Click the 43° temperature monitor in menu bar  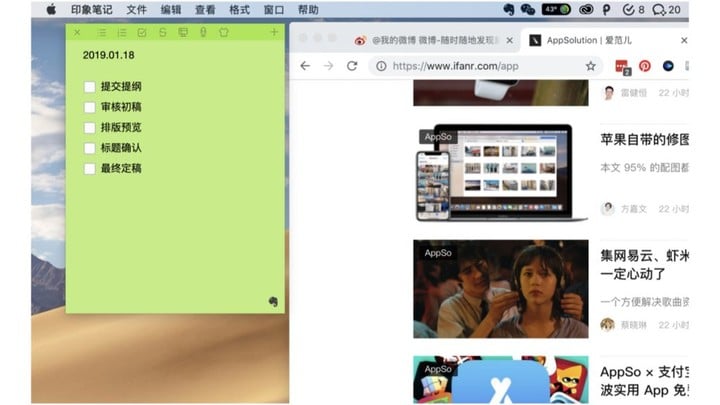556,9
